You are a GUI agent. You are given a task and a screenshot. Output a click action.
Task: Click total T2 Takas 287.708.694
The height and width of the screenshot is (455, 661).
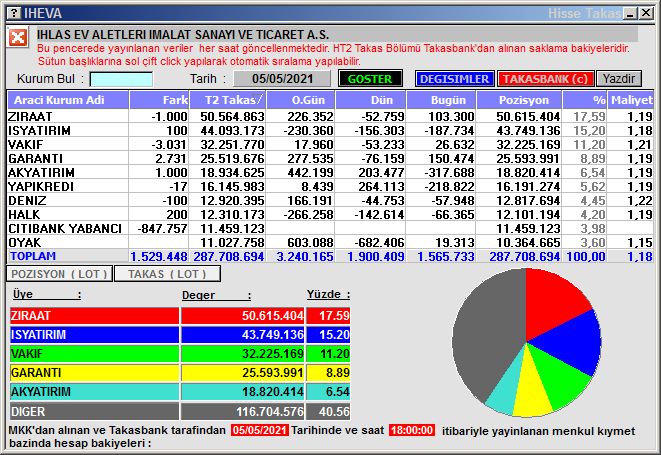[229, 256]
